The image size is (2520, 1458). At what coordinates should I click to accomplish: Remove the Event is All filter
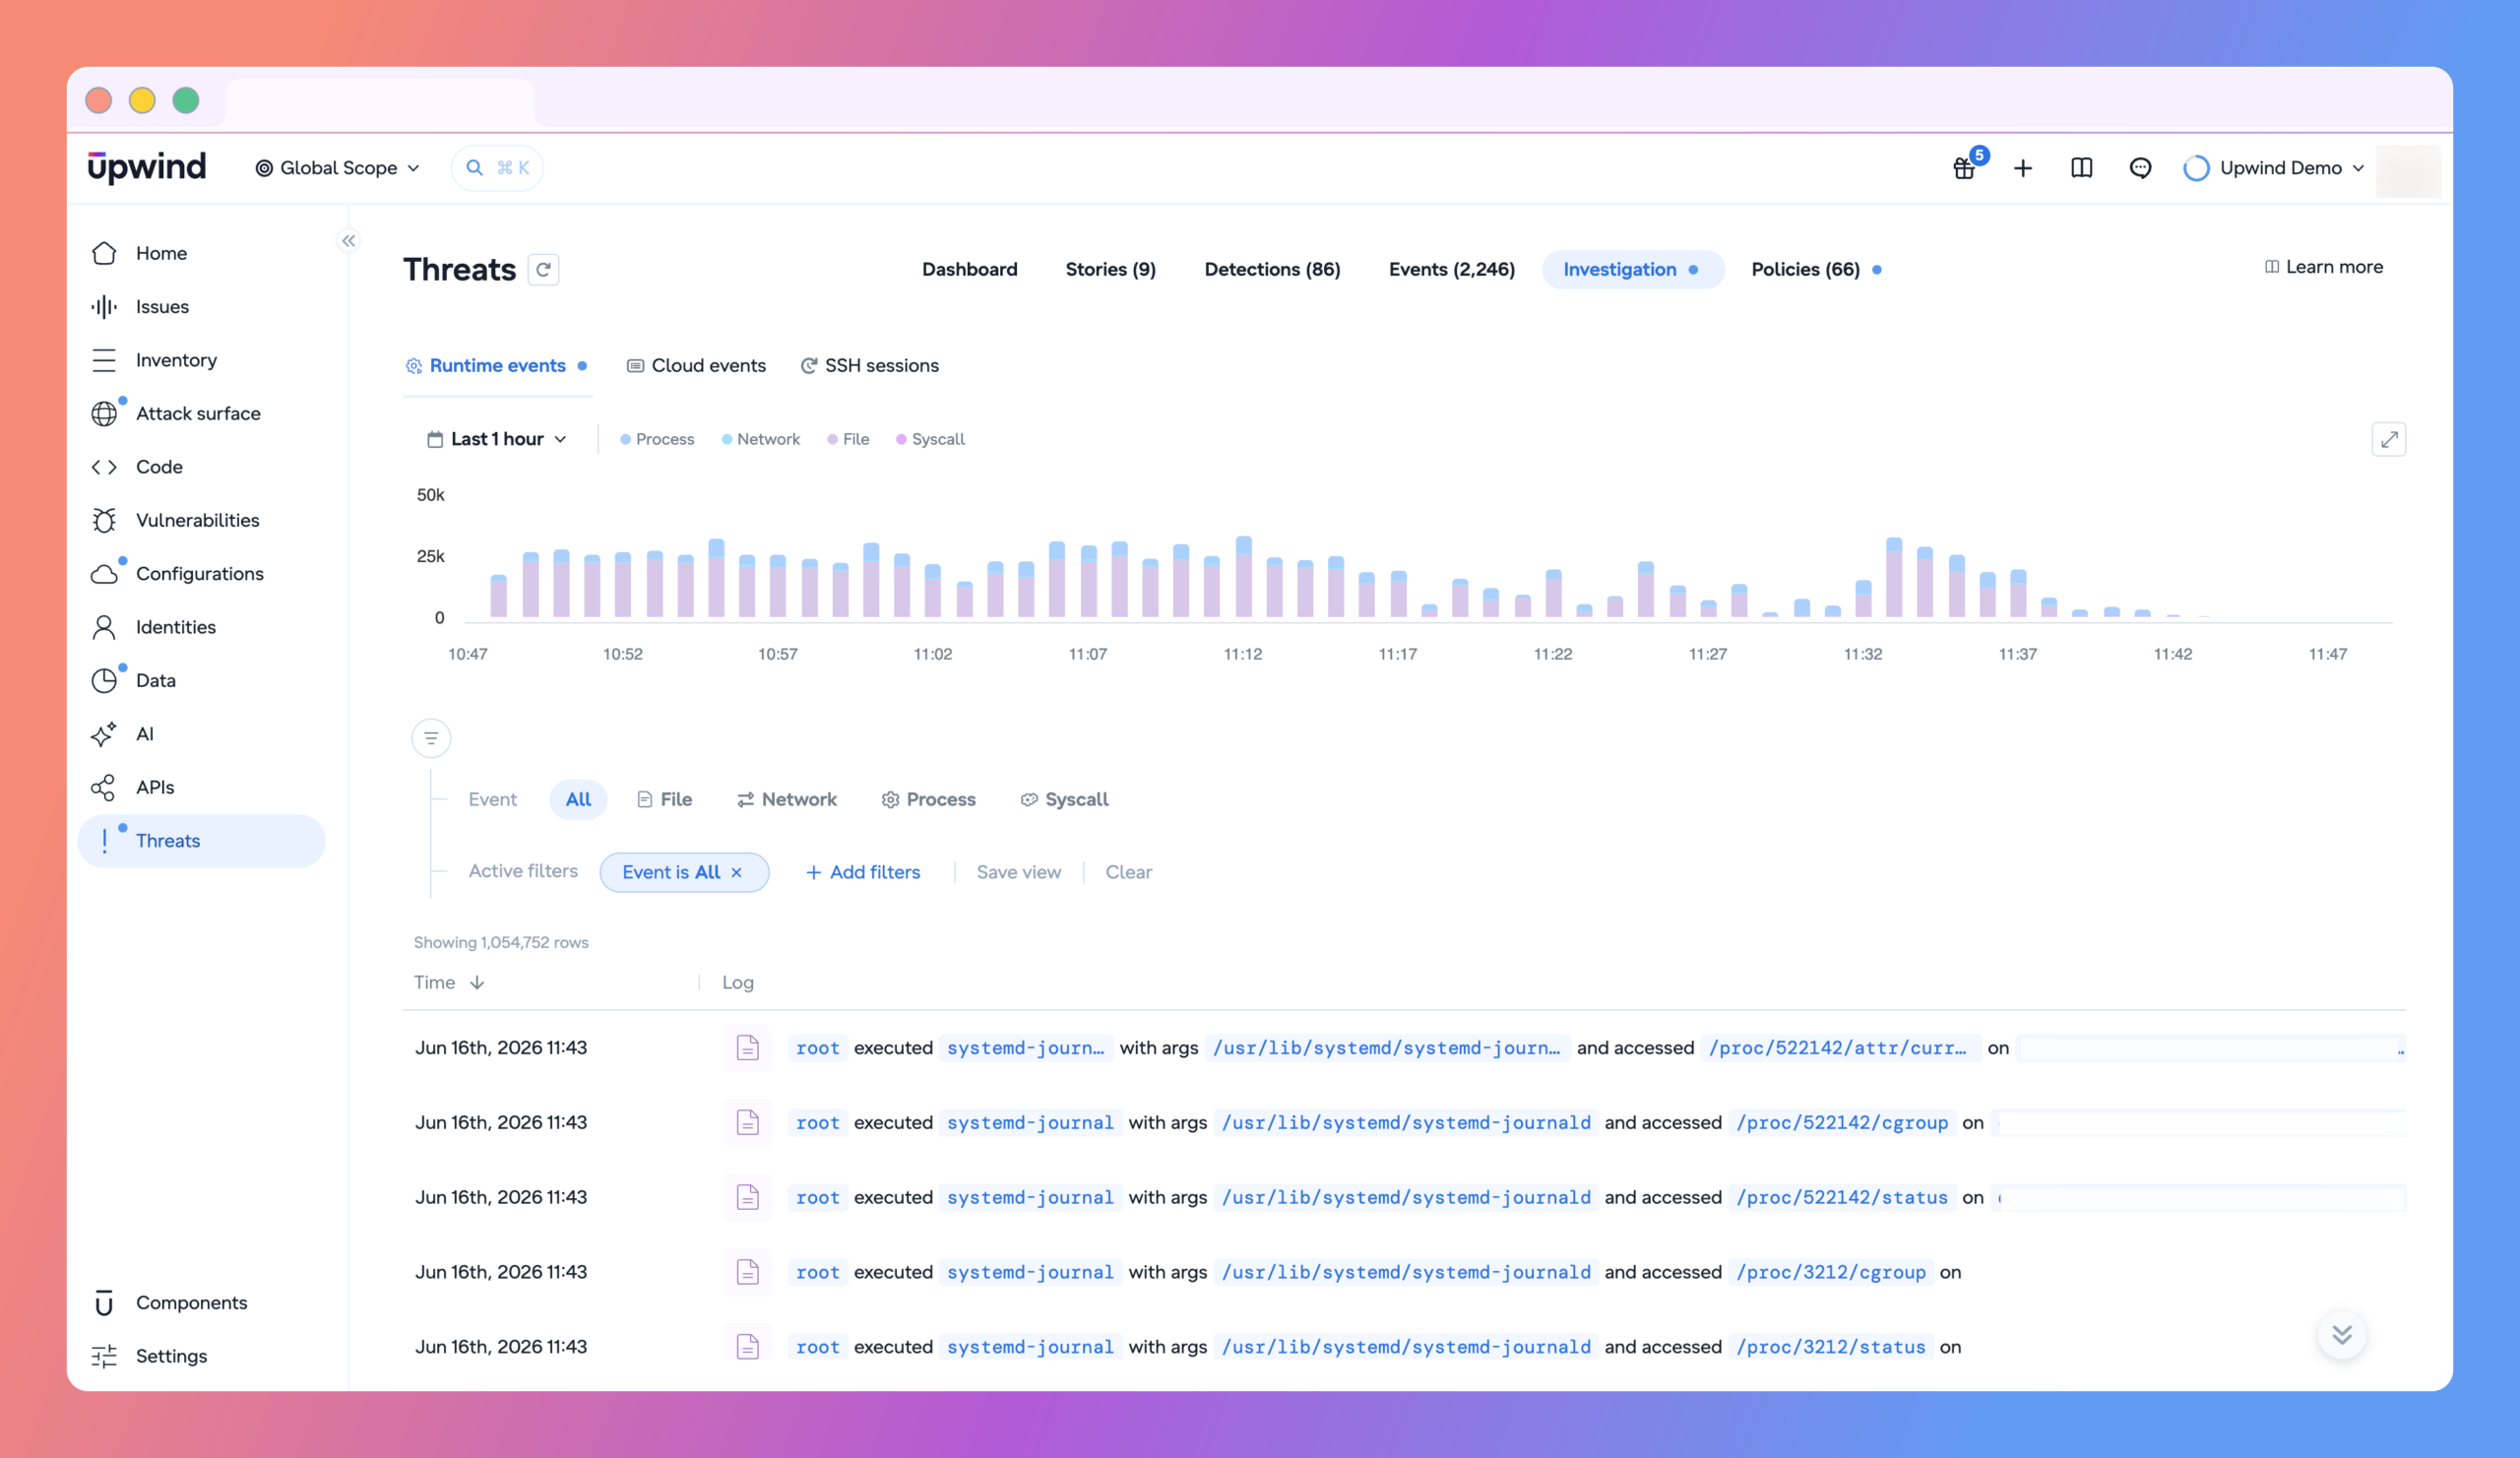click(736, 873)
